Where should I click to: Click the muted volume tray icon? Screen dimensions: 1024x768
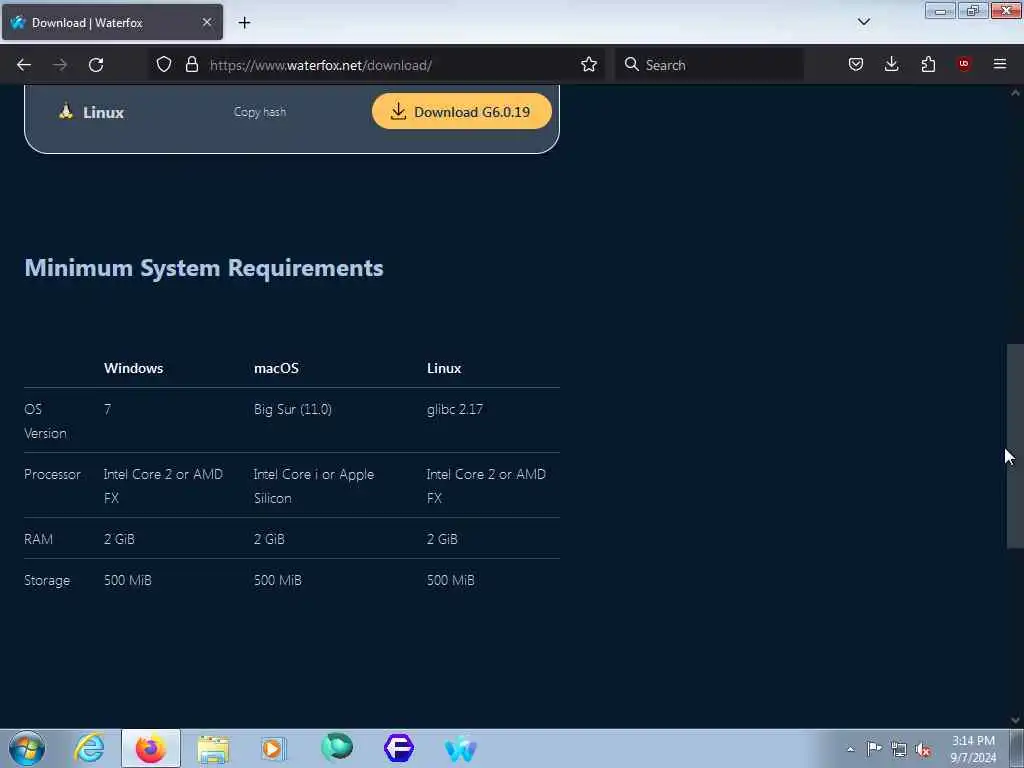click(923, 750)
